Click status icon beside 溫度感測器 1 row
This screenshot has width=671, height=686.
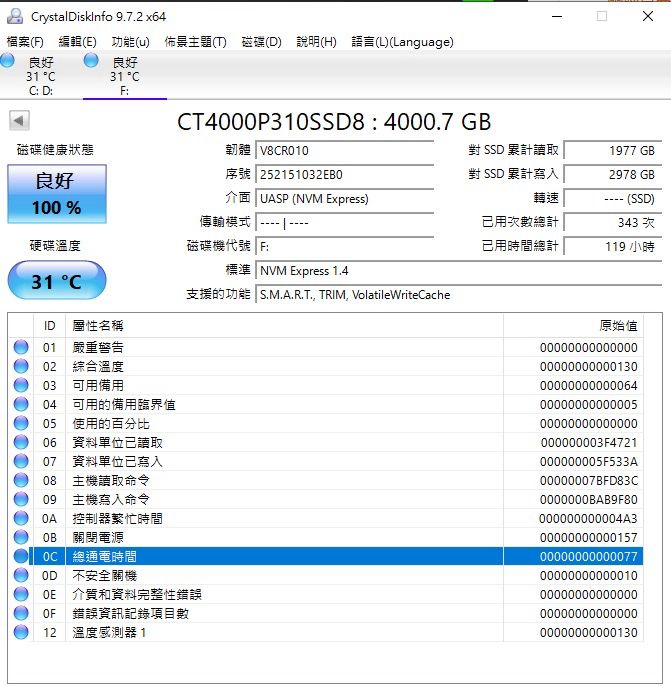point(21,632)
